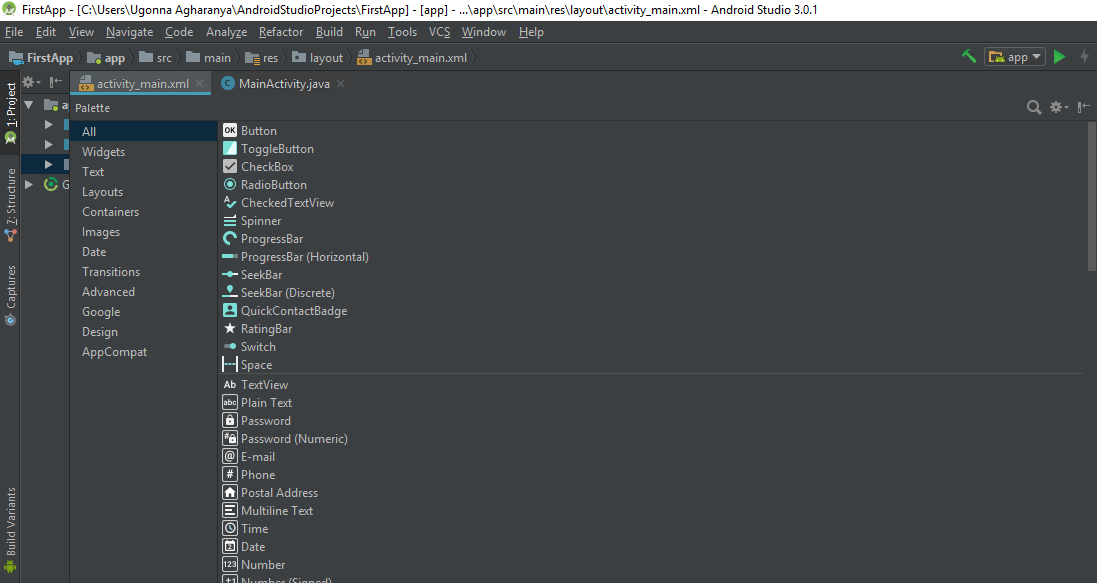Show the All palette category

click(144, 132)
